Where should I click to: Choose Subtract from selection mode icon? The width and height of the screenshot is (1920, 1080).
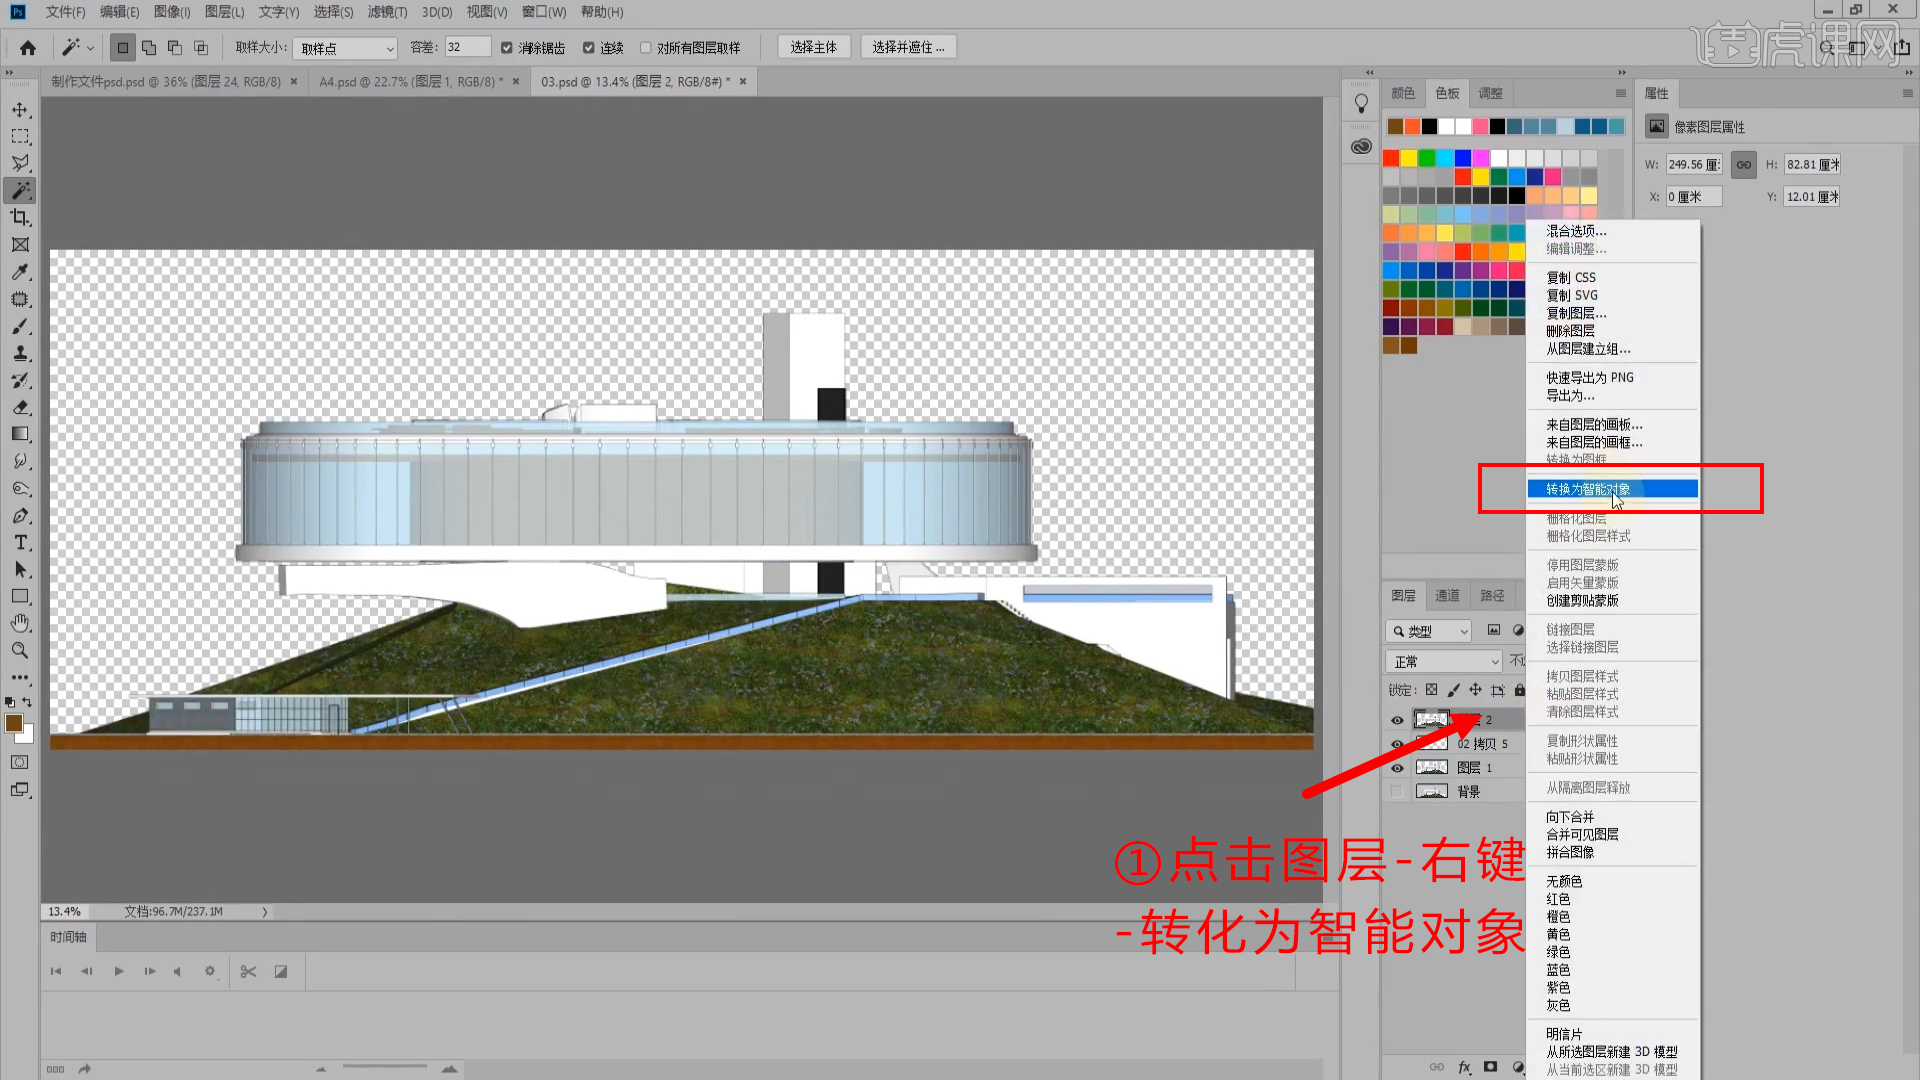tap(175, 47)
